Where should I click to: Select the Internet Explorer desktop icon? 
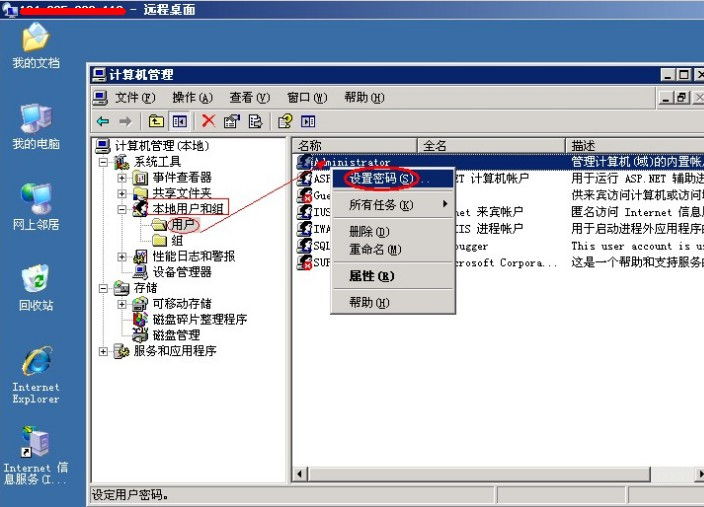(36, 375)
